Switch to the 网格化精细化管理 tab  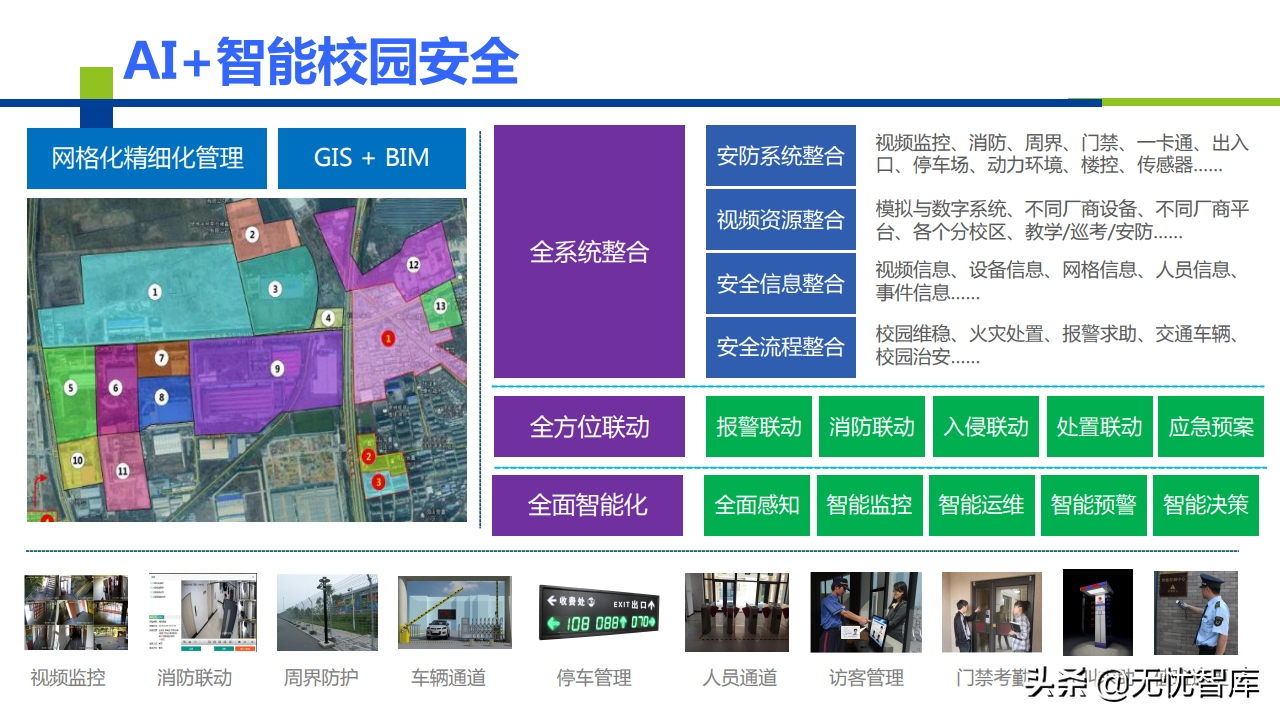pyautogui.click(x=146, y=157)
